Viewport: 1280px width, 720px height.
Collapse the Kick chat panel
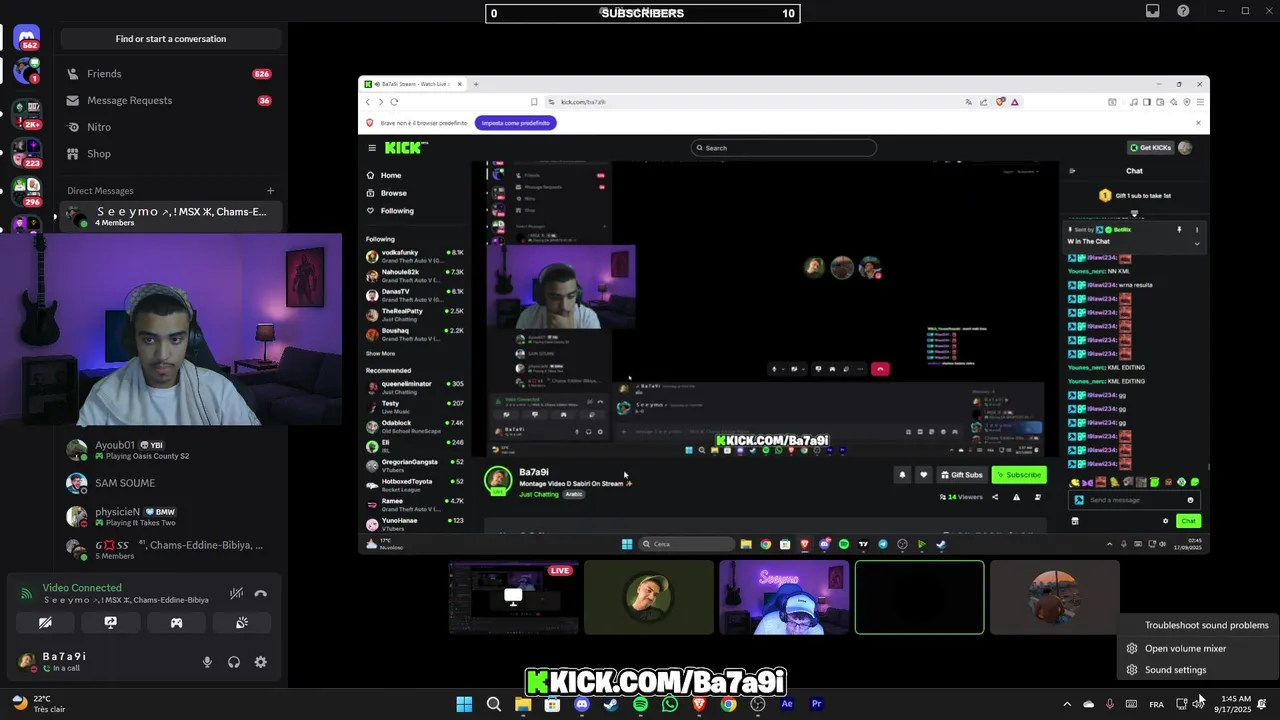click(x=1072, y=171)
